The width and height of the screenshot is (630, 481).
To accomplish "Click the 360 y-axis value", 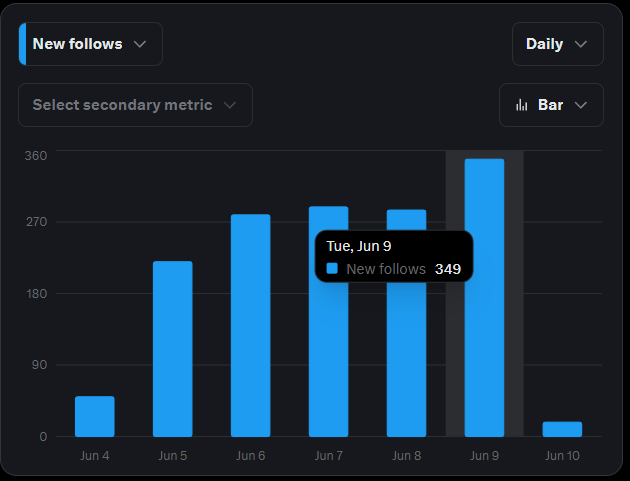I will coord(36,156).
